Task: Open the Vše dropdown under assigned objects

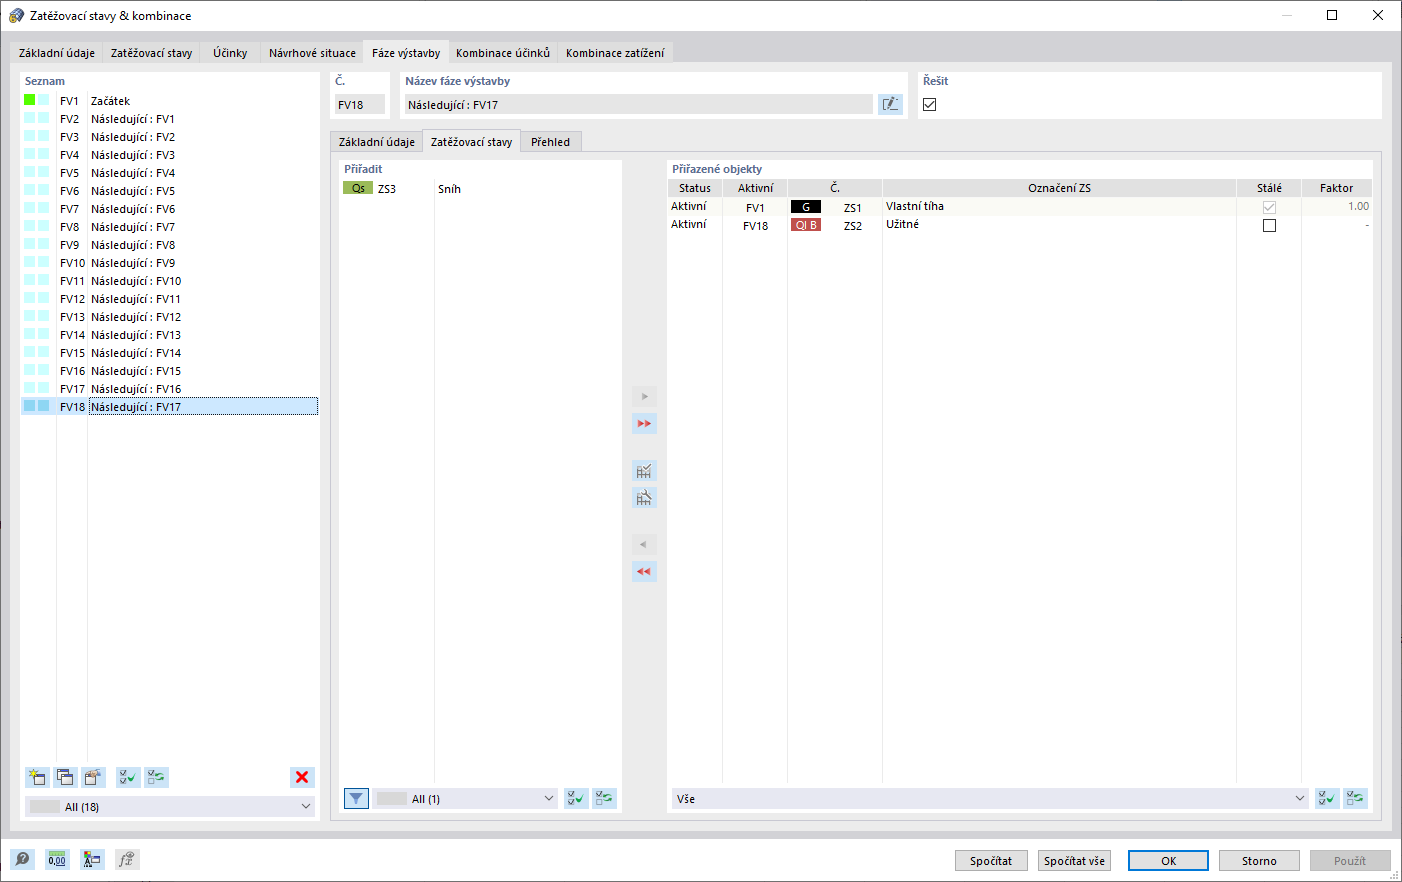Action: pyautogui.click(x=990, y=798)
